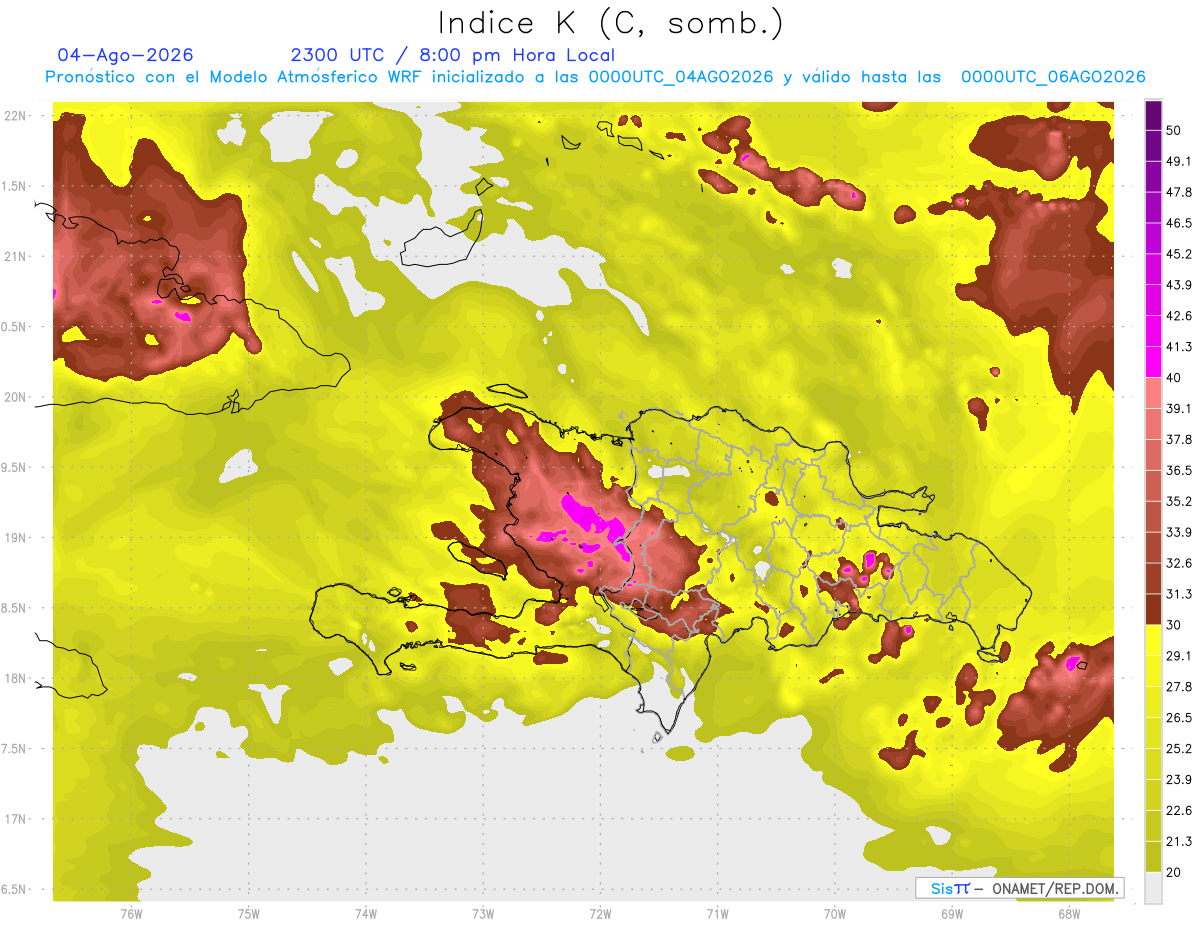This screenshot has height=927, width=1200.
Task: Click the "68W" longitude label
Action: [x=1069, y=913]
